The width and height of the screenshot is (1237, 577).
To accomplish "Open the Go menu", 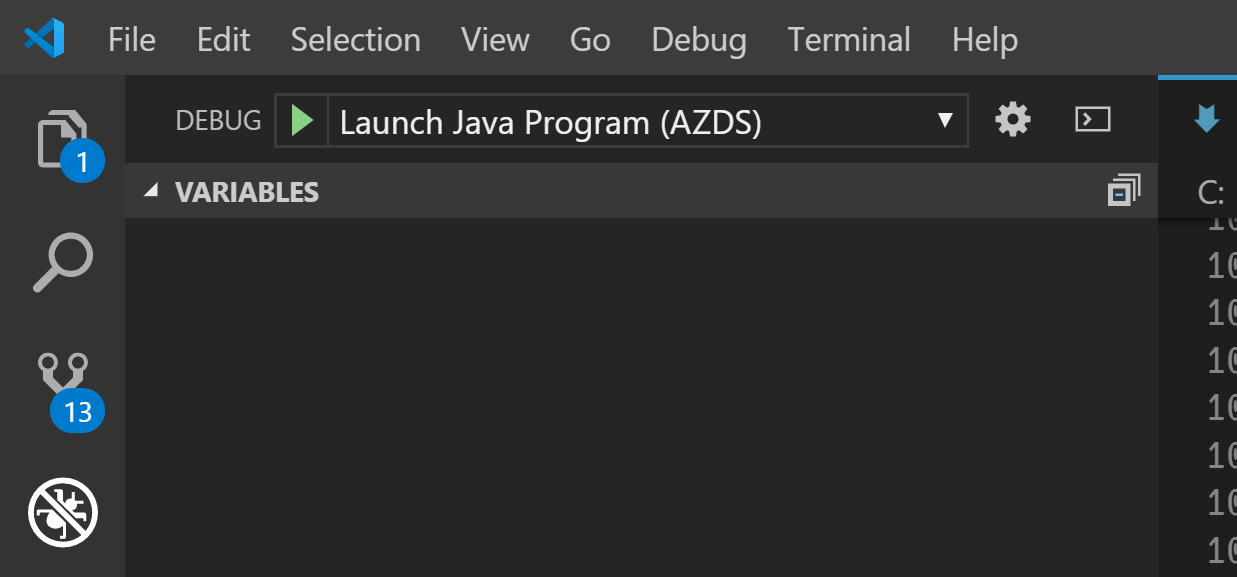I will click(x=590, y=40).
